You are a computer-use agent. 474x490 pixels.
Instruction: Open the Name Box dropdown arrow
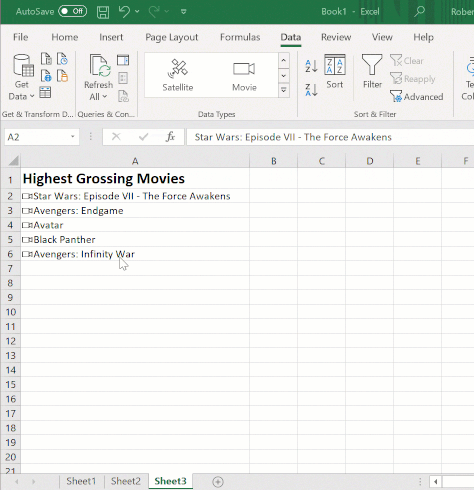point(72,137)
